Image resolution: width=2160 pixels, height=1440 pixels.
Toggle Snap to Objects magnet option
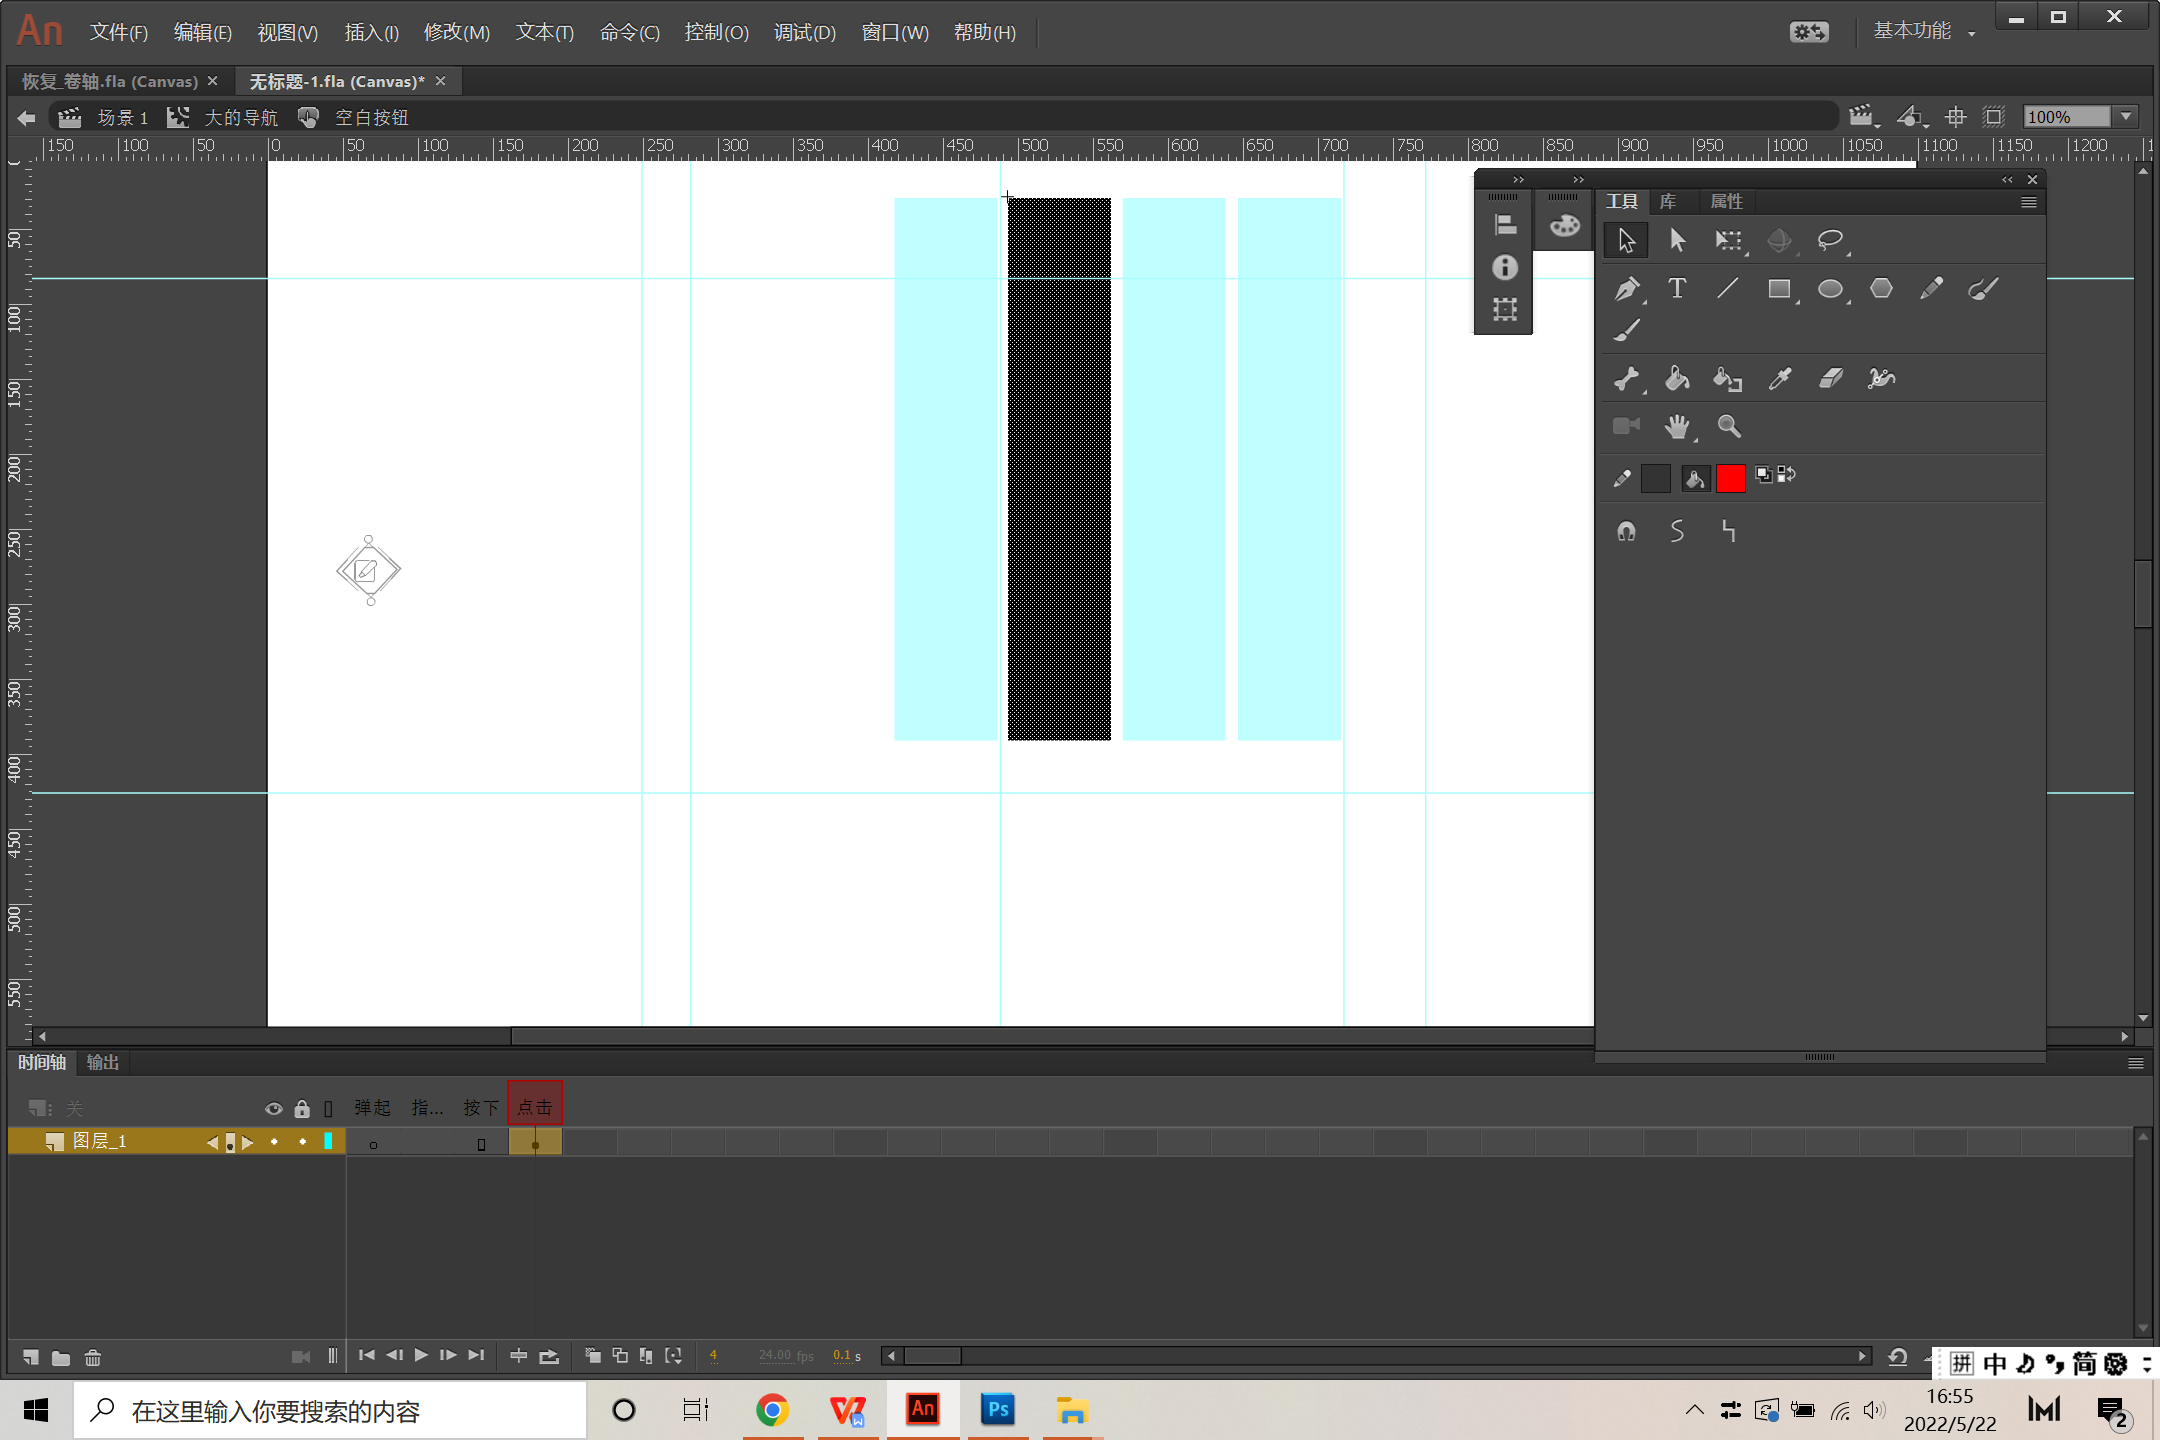click(x=1626, y=531)
